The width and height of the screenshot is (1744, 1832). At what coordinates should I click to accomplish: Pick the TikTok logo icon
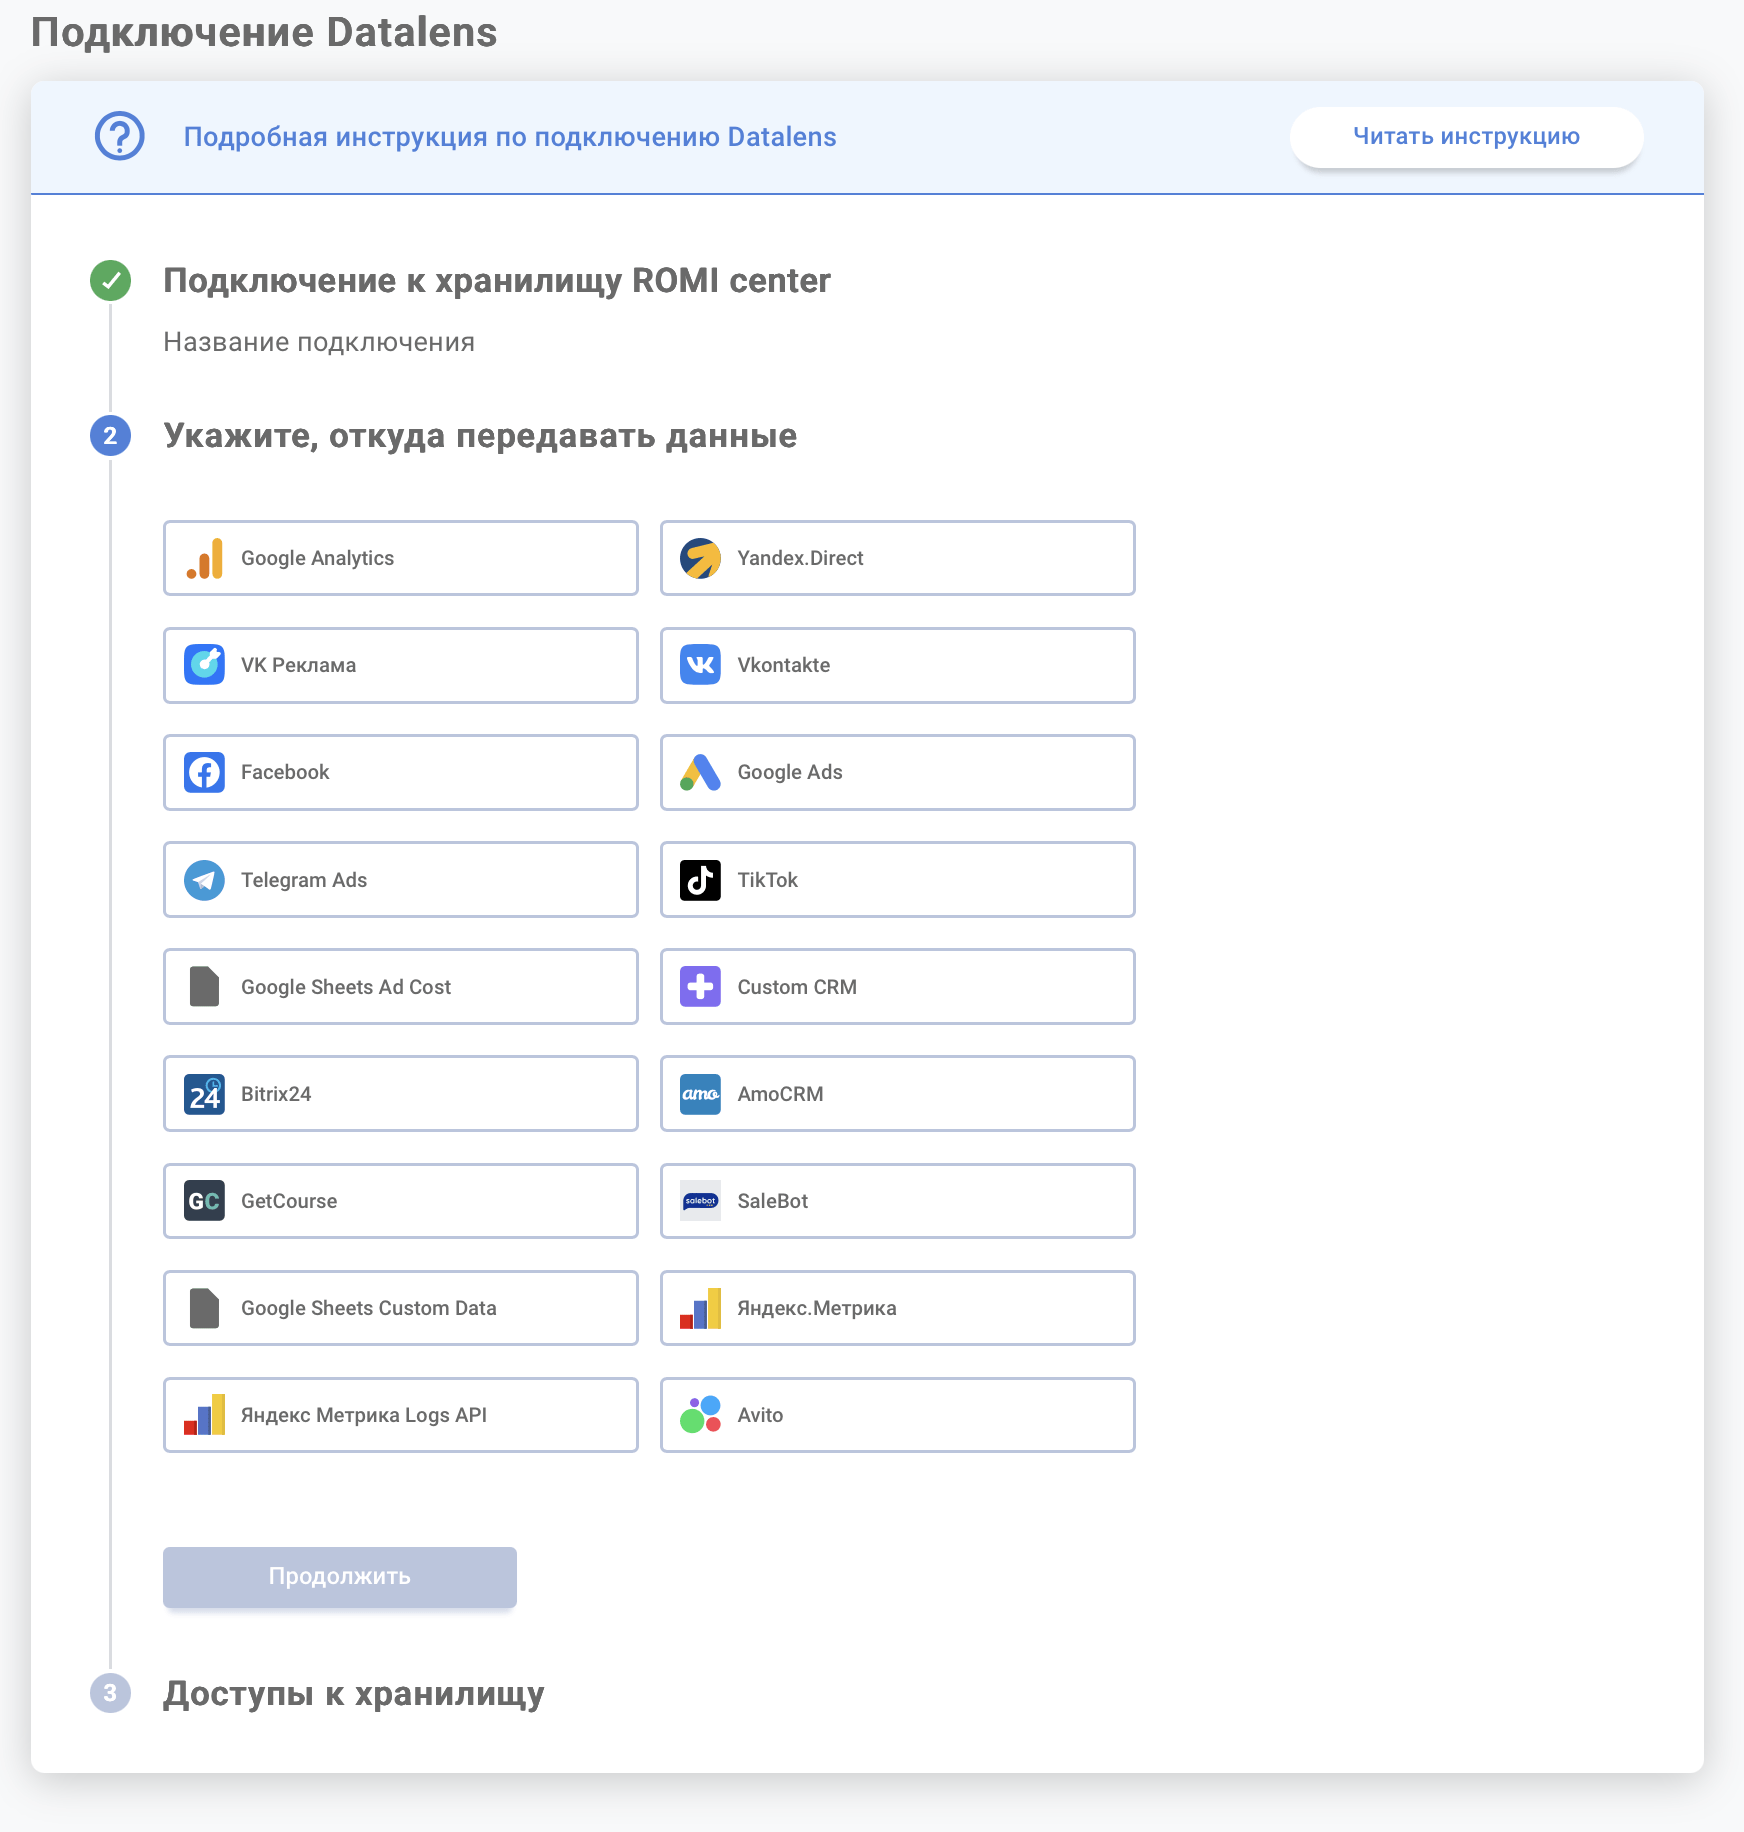pos(700,881)
